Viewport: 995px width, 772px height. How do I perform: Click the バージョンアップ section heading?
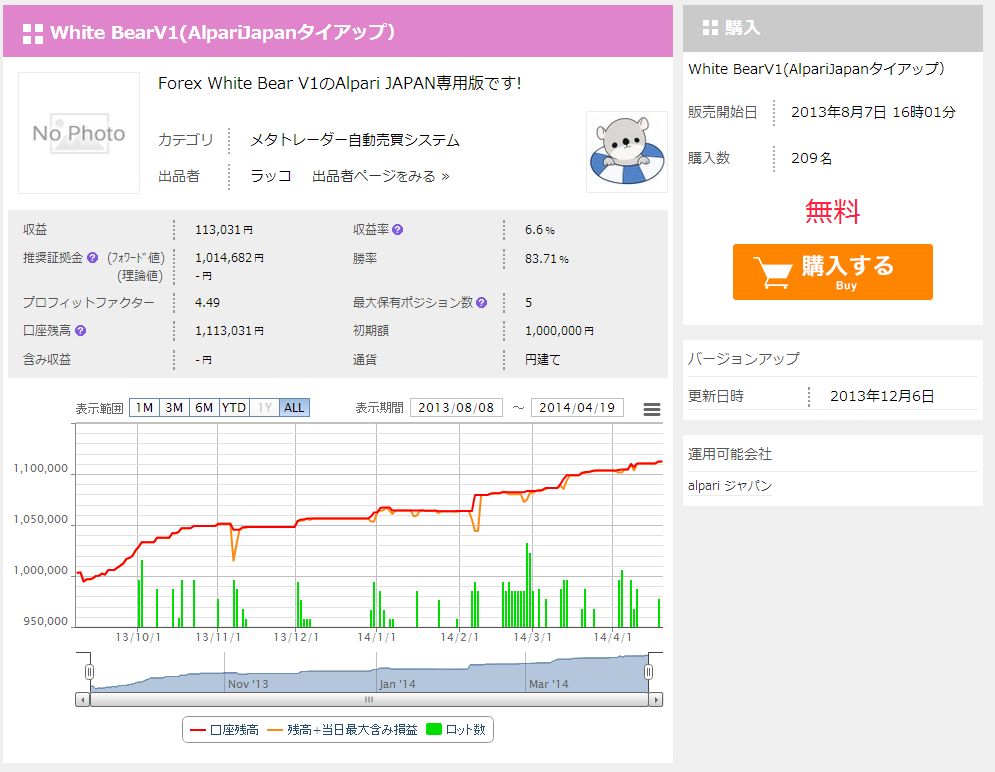[x=744, y=358]
